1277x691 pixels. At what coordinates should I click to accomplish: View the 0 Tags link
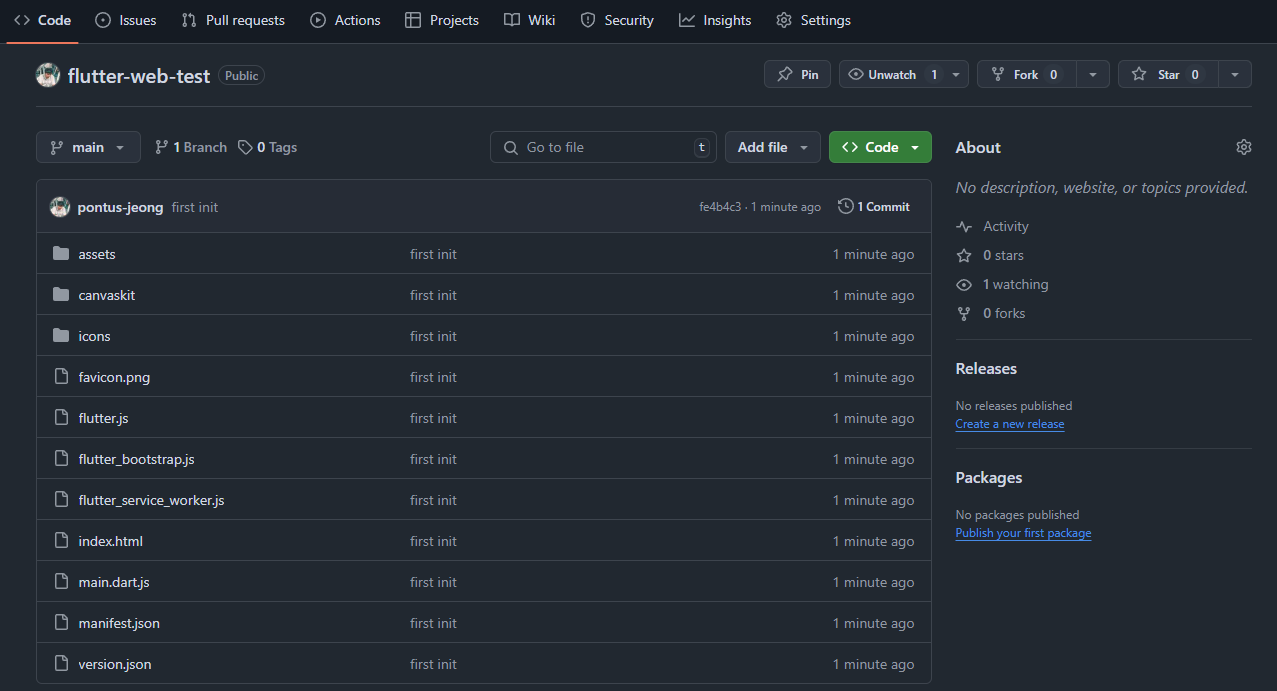click(267, 147)
